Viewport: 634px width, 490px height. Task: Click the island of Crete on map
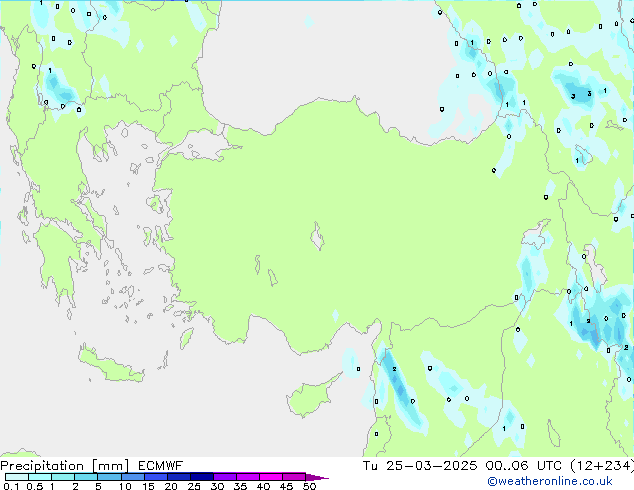click(x=110, y=366)
